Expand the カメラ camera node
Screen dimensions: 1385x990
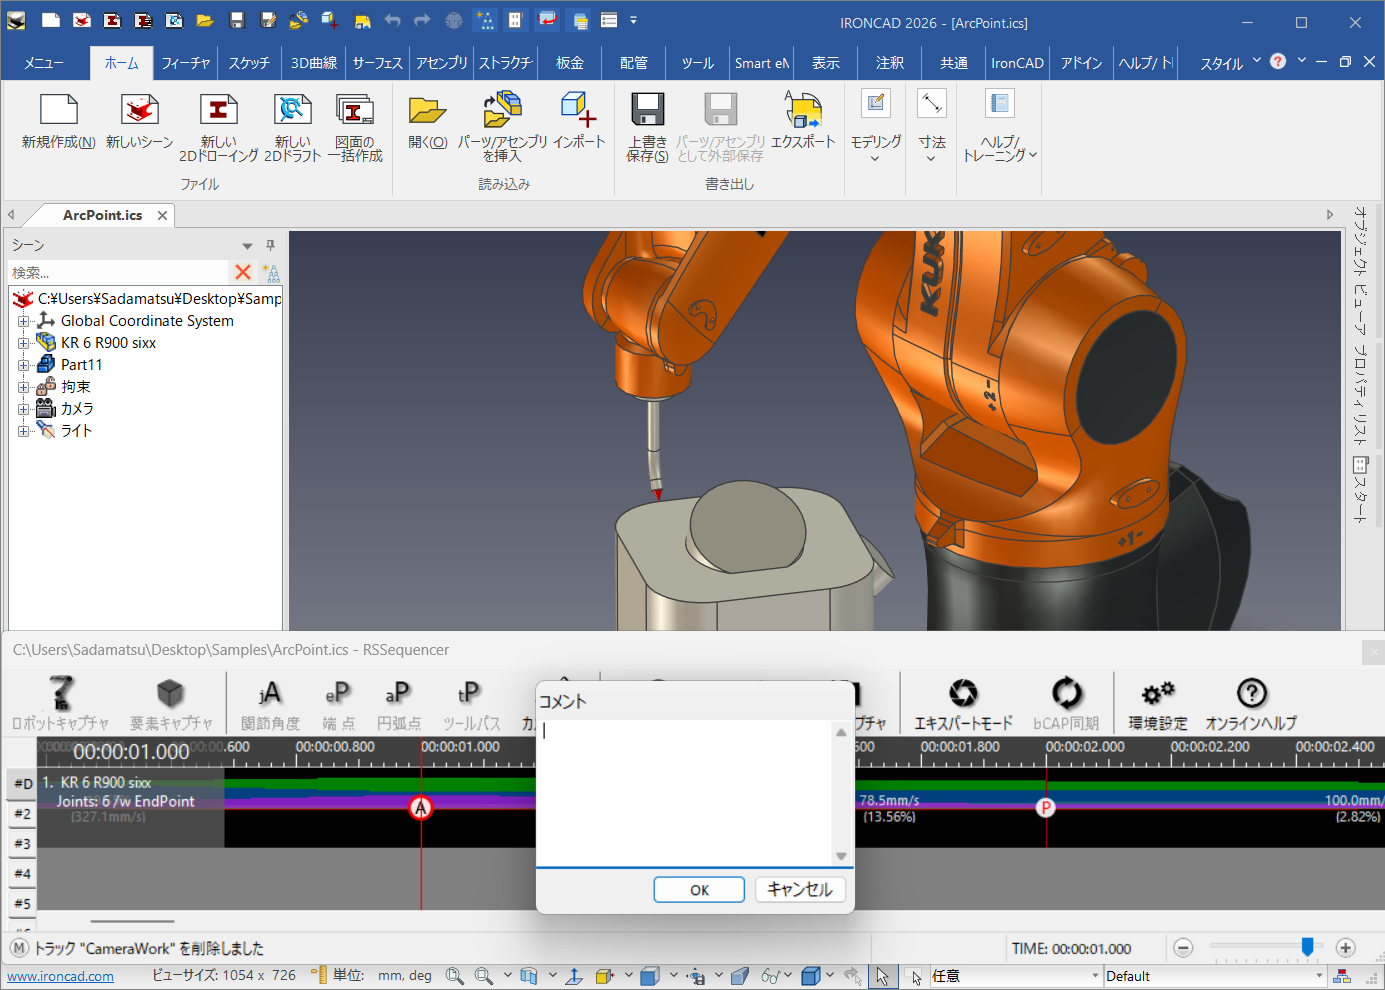(x=23, y=409)
